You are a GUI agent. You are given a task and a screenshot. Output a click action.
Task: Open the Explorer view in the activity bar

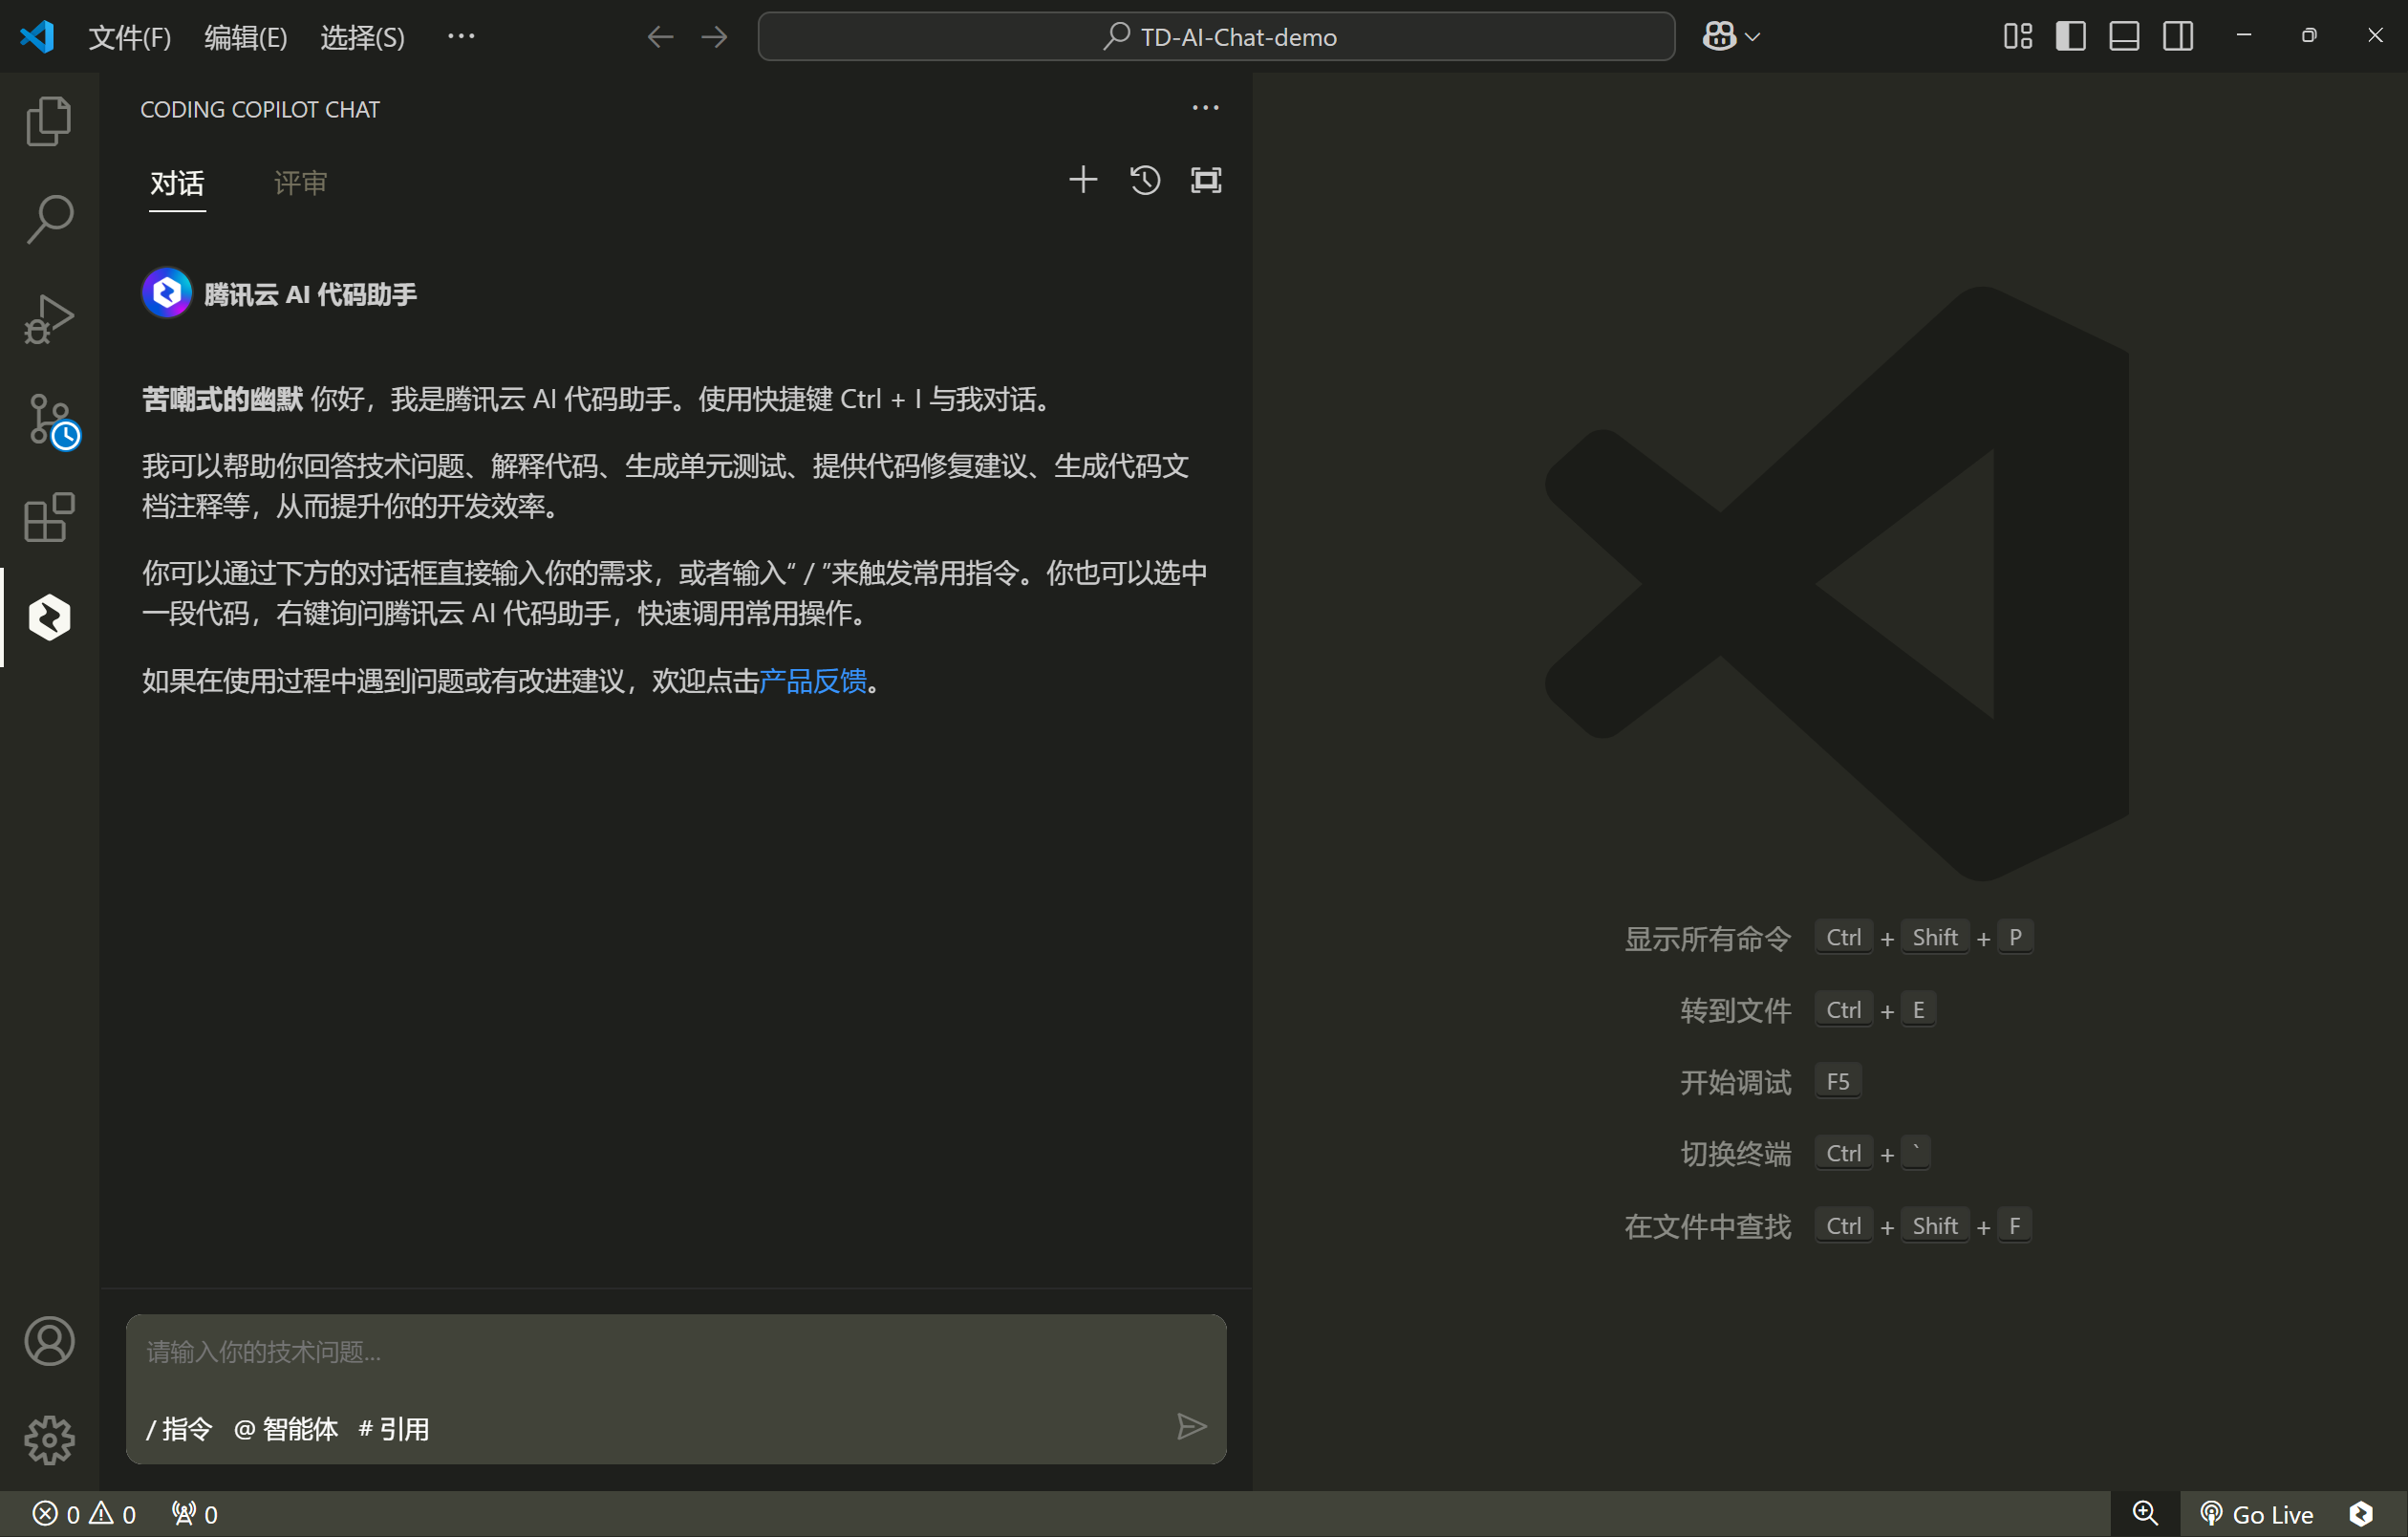(x=48, y=121)
